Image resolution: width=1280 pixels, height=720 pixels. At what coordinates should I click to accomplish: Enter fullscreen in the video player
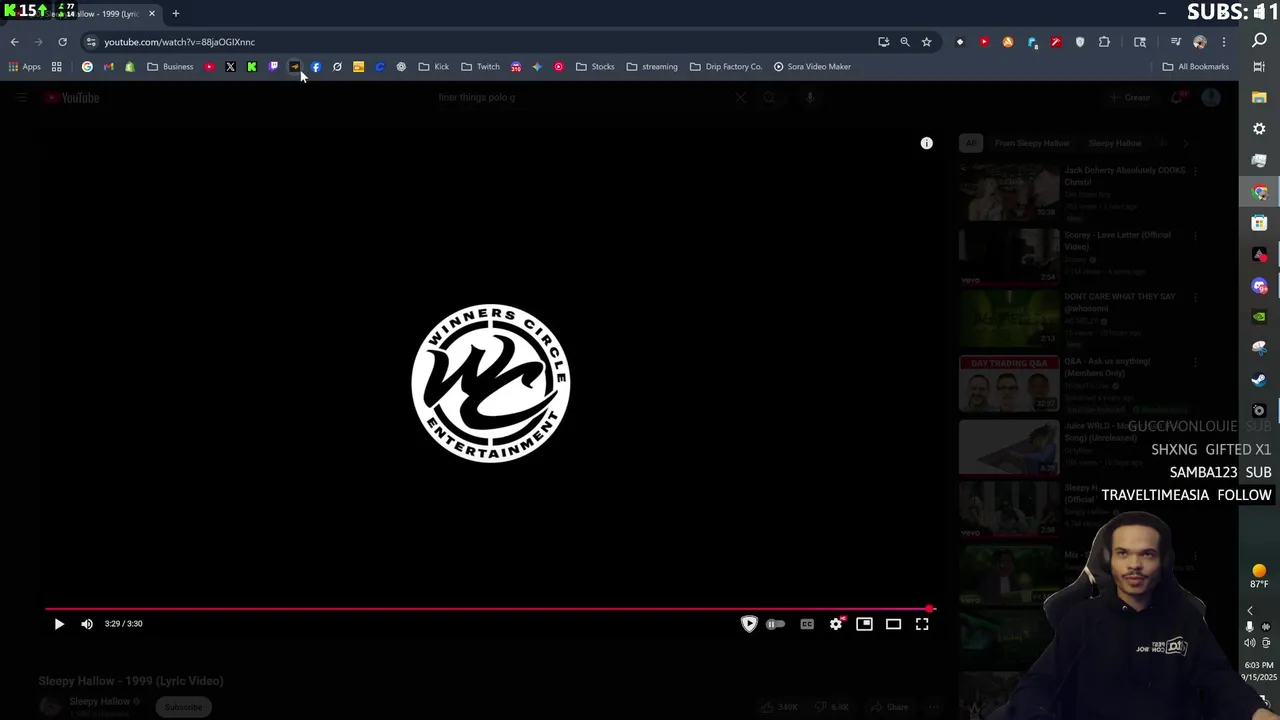click(x=922, y=624)
